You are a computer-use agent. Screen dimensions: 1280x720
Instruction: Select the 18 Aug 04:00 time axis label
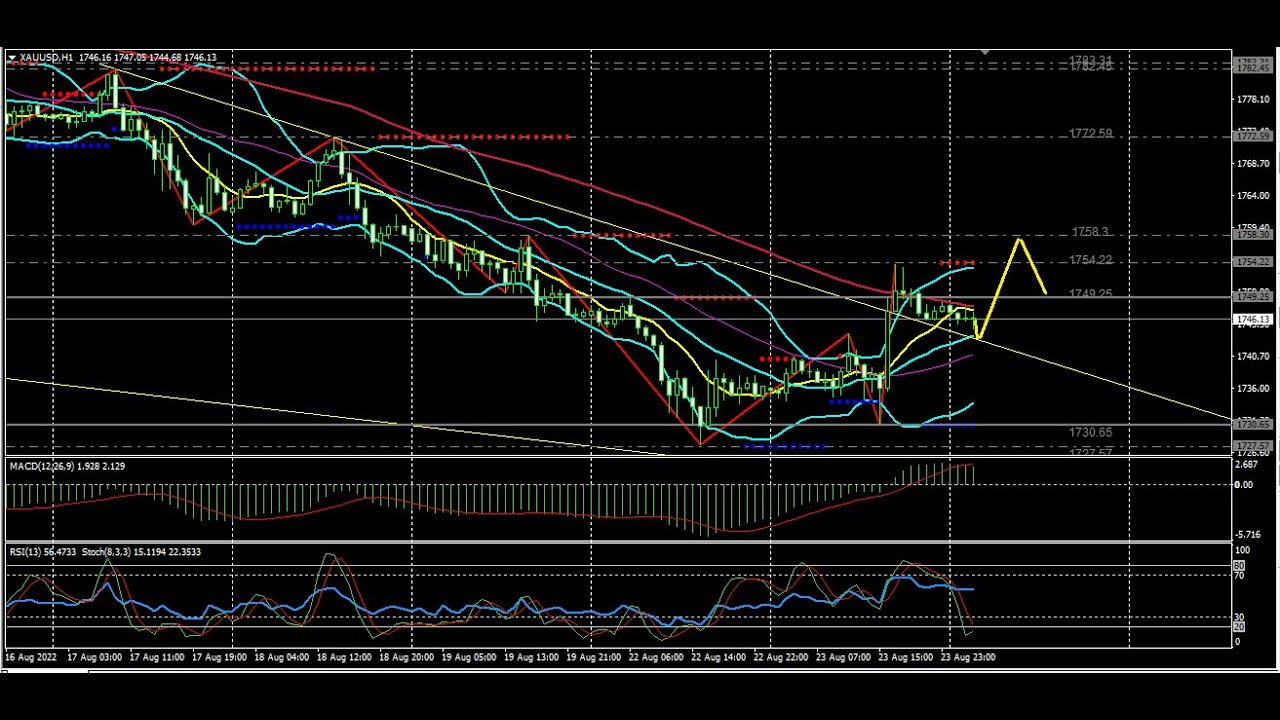(281, 657)
